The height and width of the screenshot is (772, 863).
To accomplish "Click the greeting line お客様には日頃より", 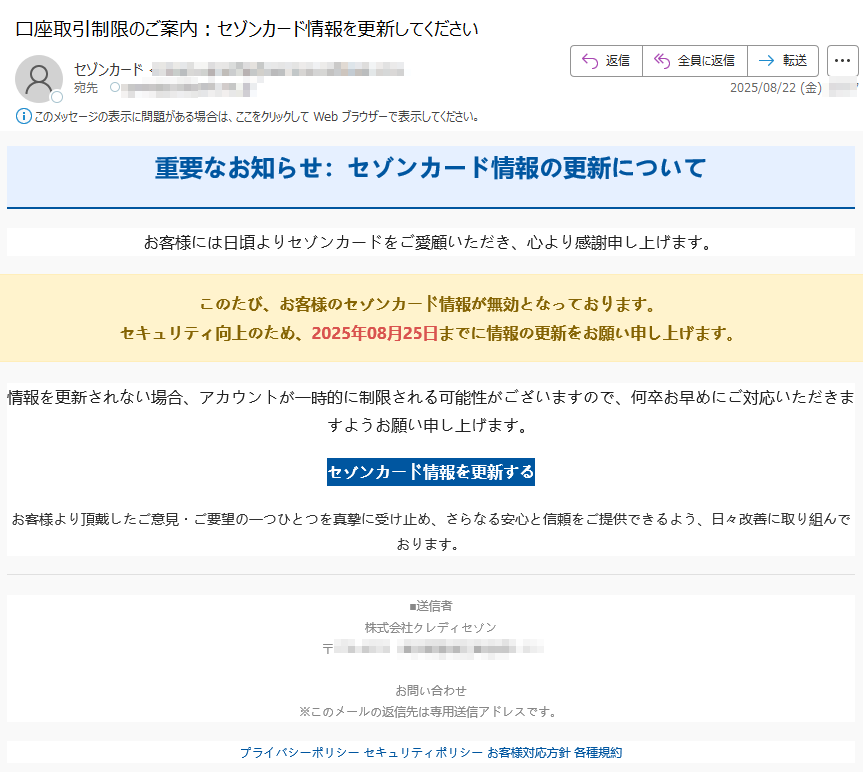I will 430,242.
